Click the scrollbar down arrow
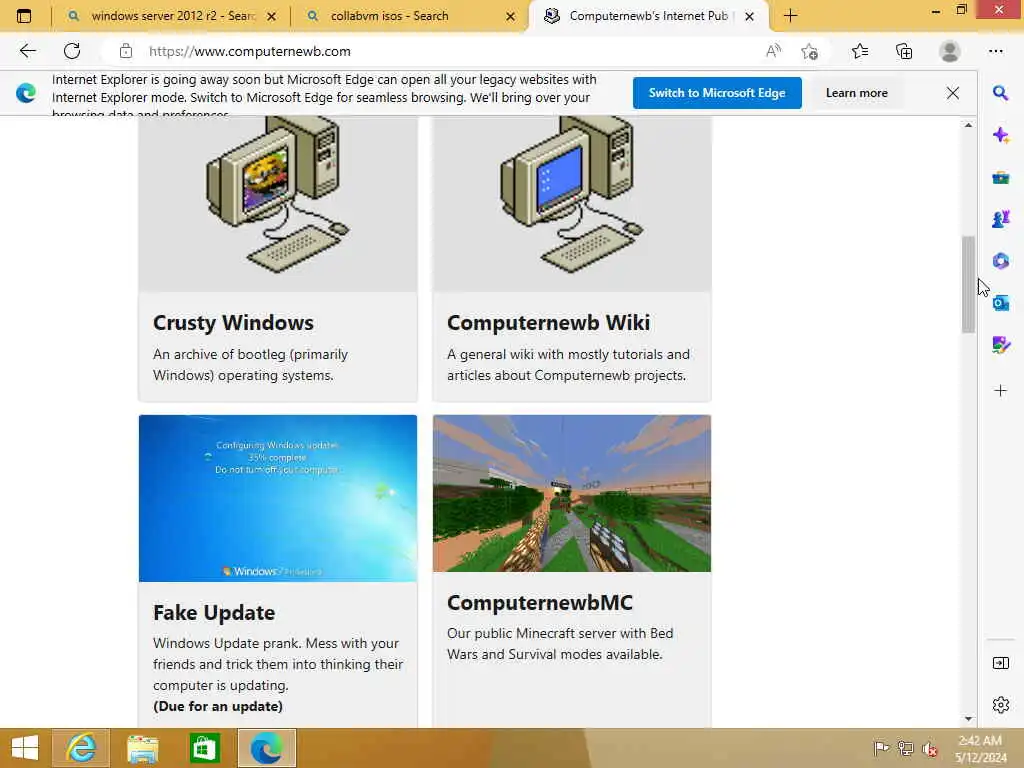This screenshot has height=768, width=1024. point(968,719)
